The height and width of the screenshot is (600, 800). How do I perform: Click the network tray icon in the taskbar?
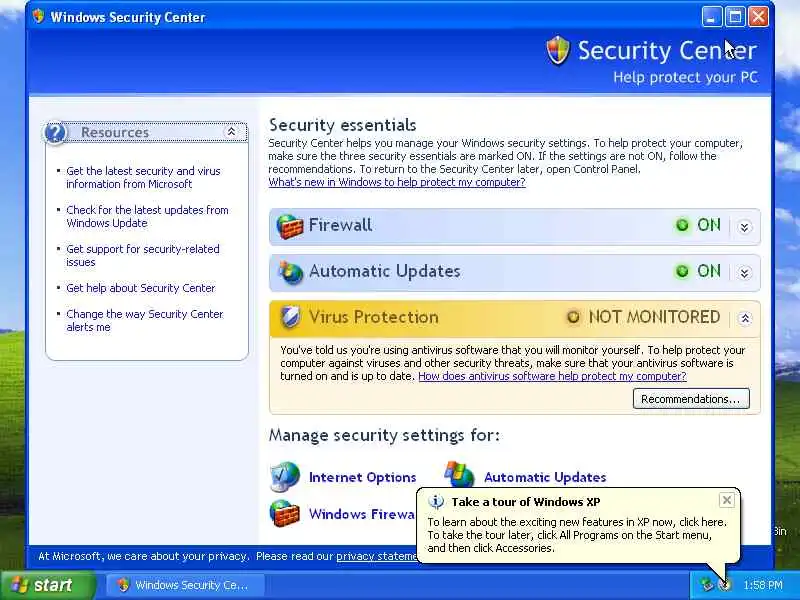point(706,584)
